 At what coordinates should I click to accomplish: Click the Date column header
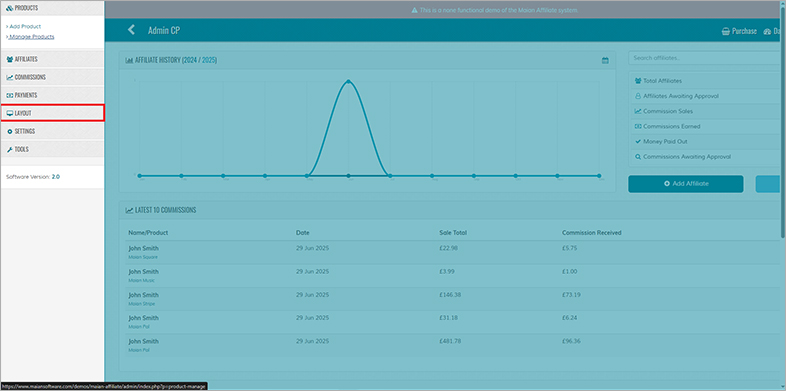[303, 233]
